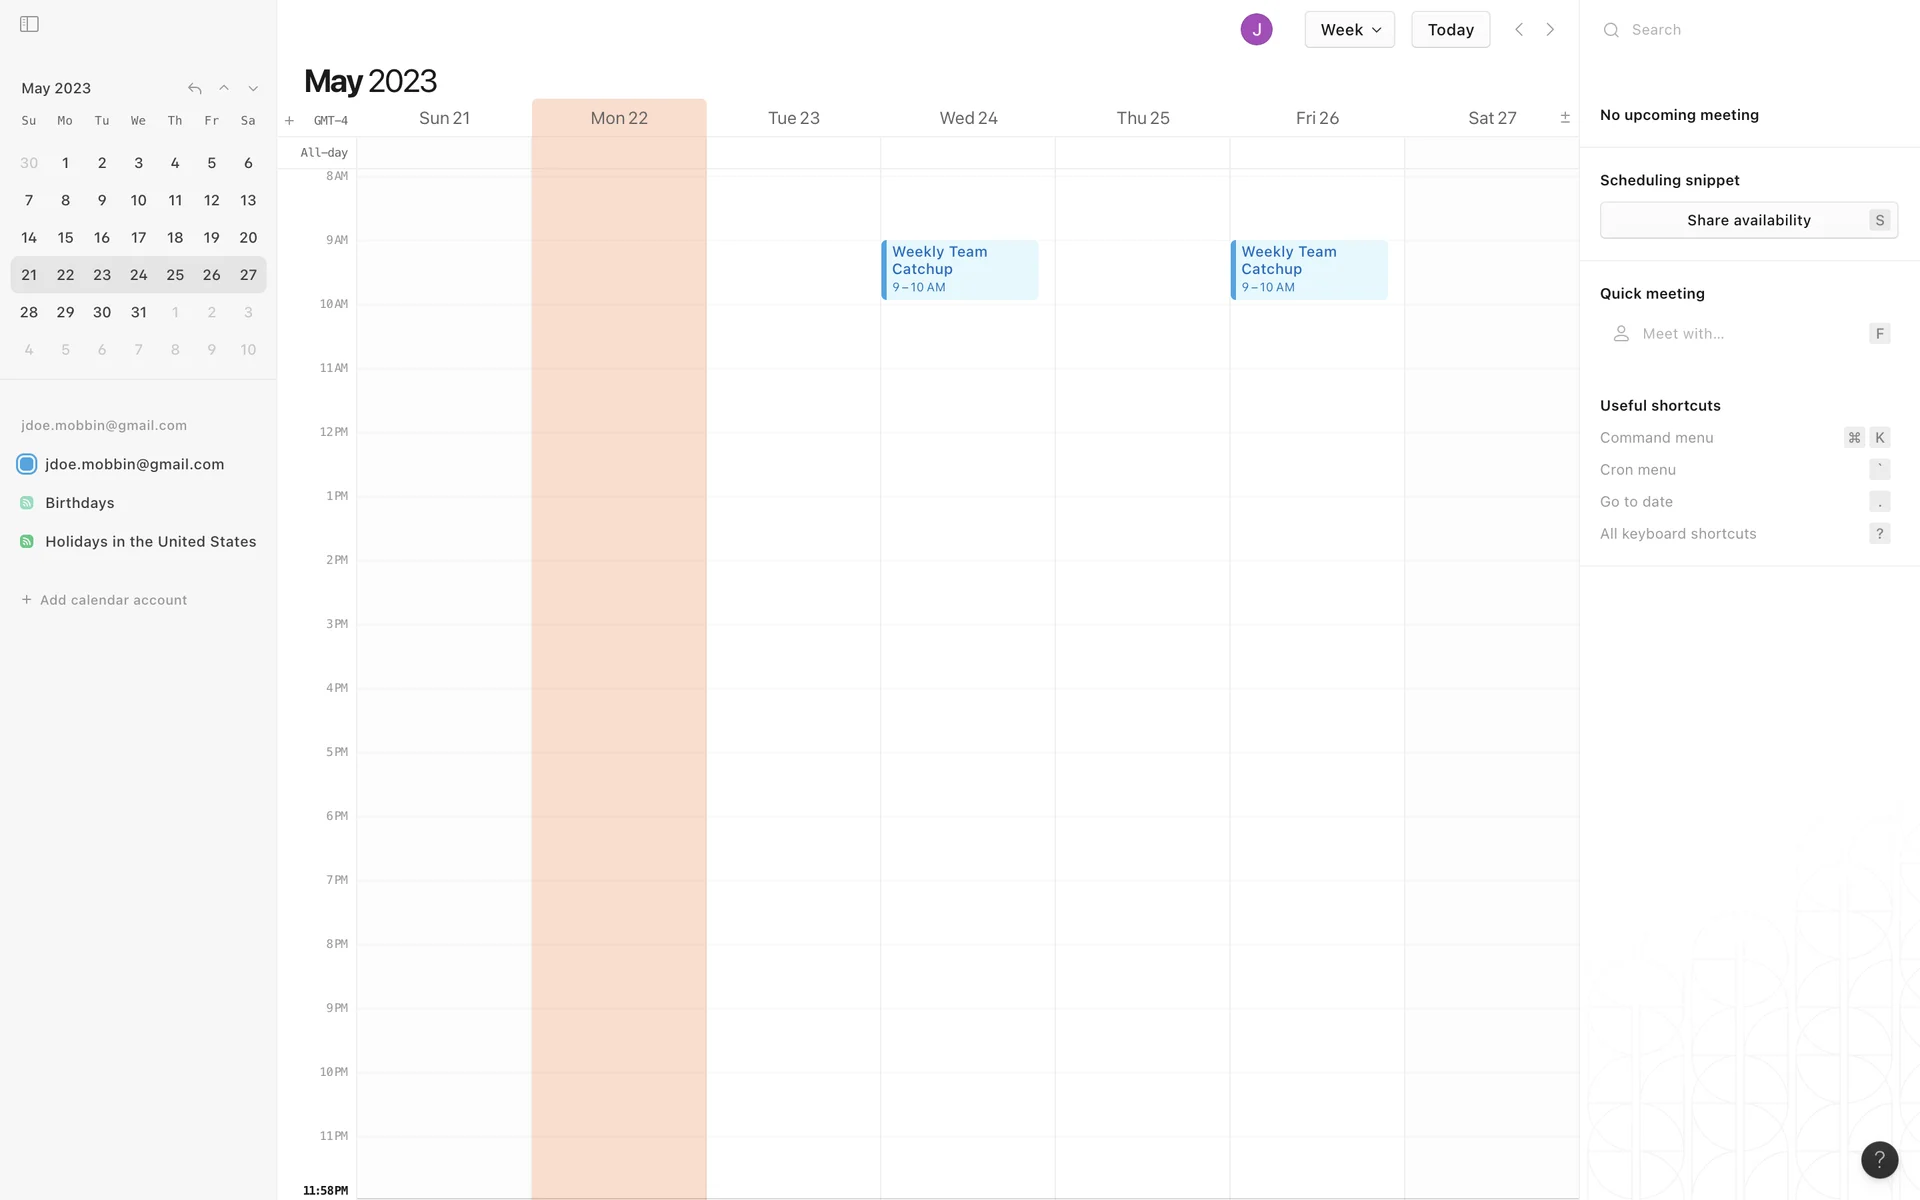Click the plus icon beside GMT-4
Screen dimensions: 1920x1200
pyautogui.click(x=289, y=121)
